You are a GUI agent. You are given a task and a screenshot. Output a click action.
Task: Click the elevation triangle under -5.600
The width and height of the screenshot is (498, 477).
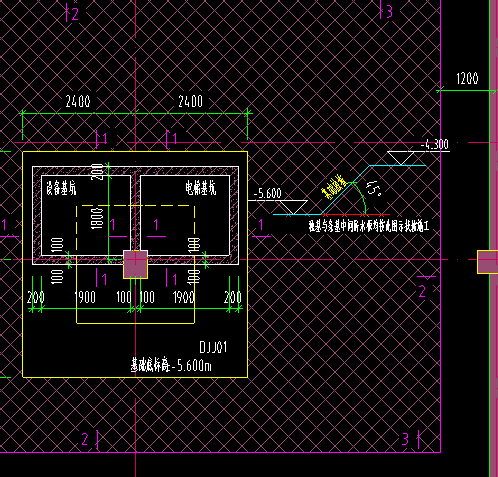click(294, 207)
